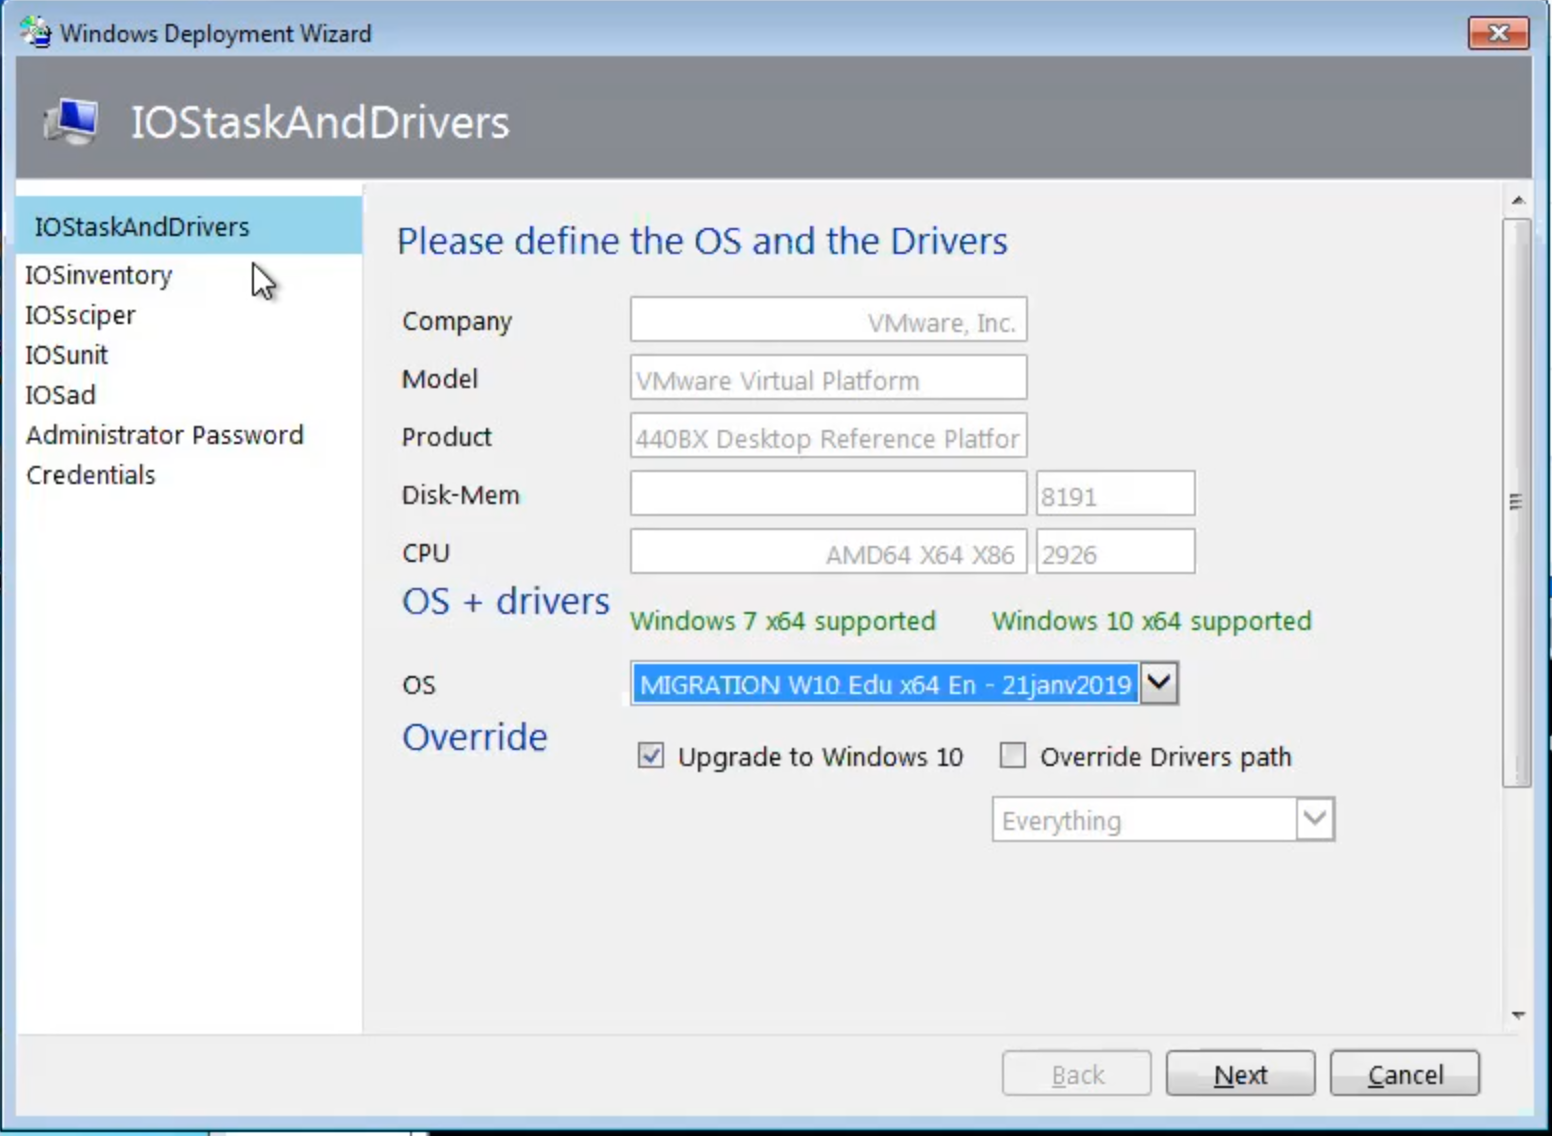Switch to the IOSad step
This screenshot has height=1136, width=1552.
[60, 395]
